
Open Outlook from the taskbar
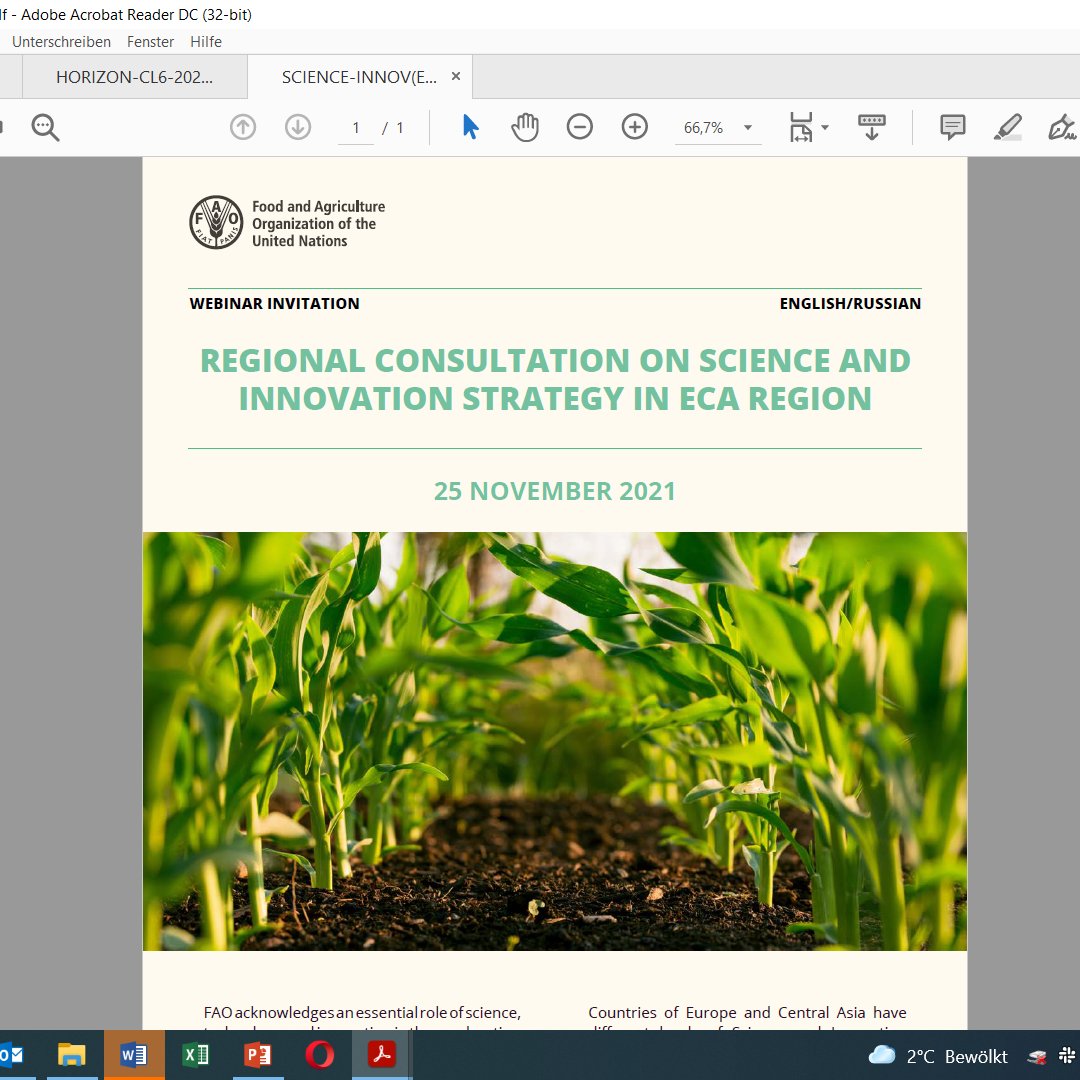coord(11,1055)
